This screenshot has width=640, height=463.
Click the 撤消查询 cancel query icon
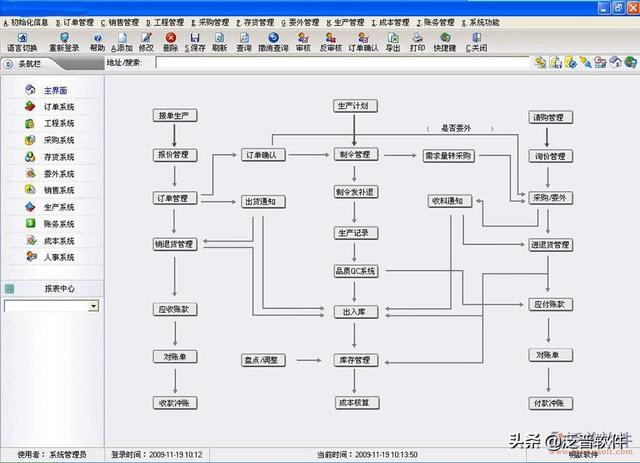coord(273,38)
